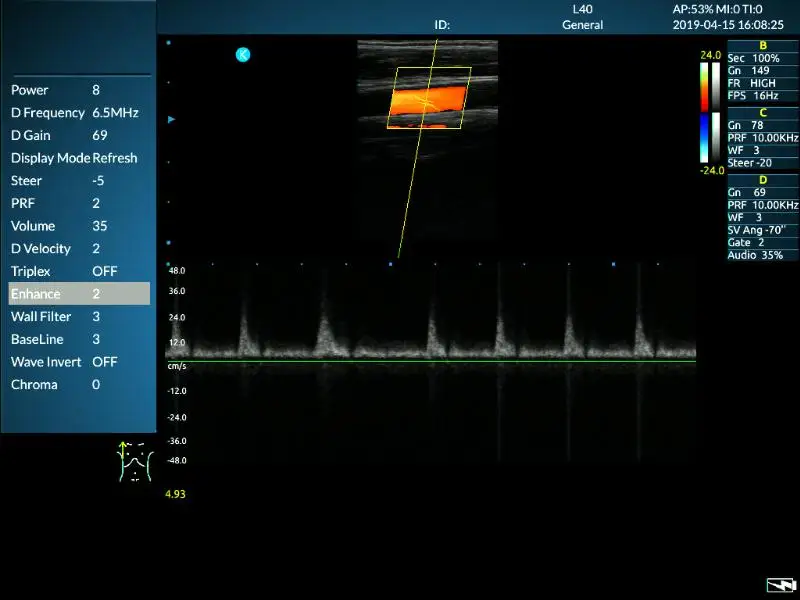Click the body marker pictogram icon
This screenshot has width=800, height=600.
click(133, 462)
